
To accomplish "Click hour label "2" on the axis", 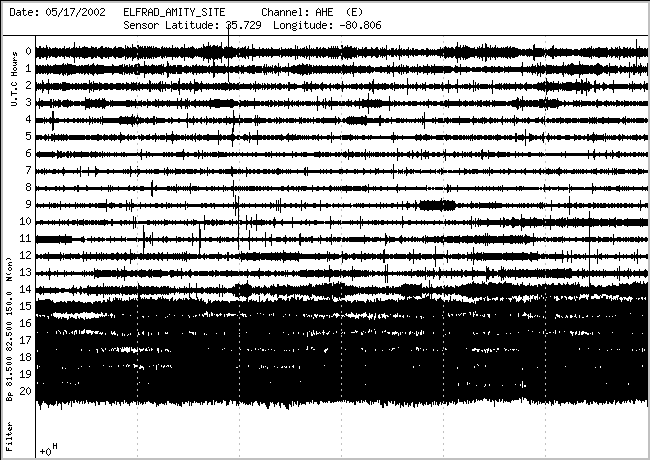I will 28,85.
